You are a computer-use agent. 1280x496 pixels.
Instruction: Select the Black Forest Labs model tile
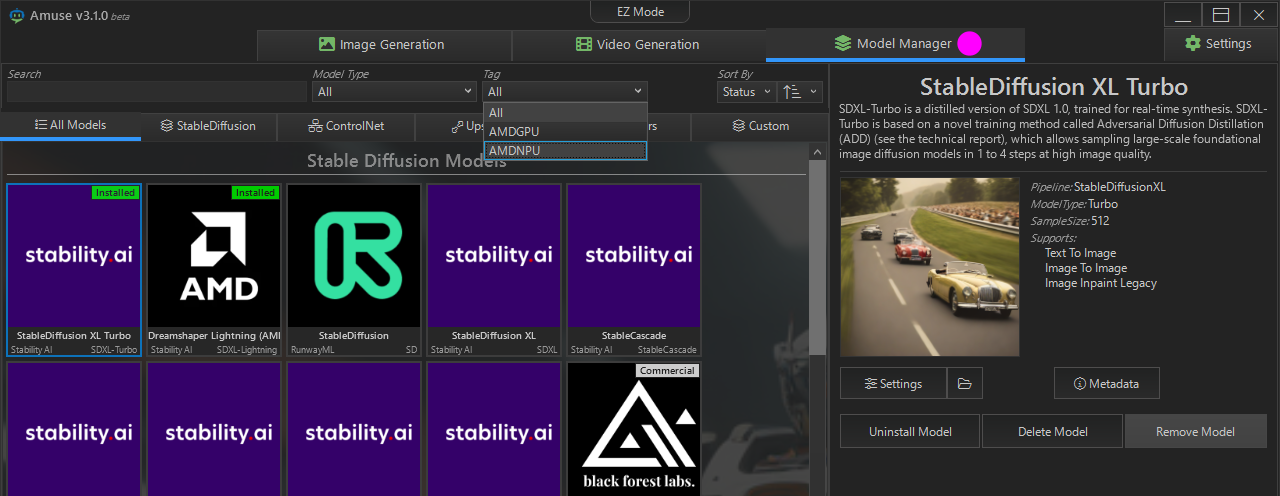[634, 428]
